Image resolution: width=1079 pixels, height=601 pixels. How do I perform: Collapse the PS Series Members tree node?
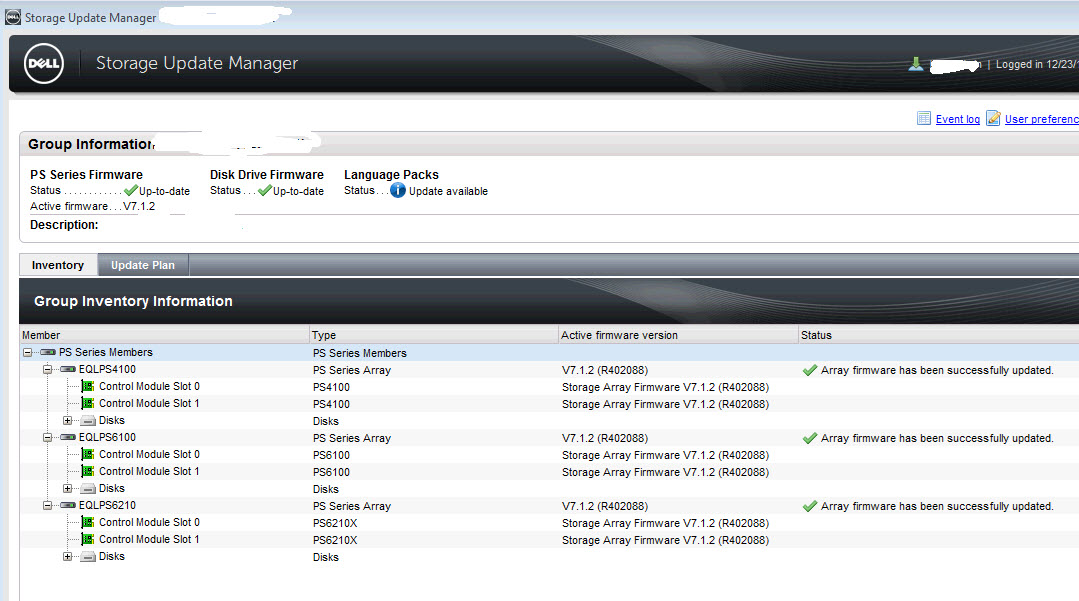point(28,352)
